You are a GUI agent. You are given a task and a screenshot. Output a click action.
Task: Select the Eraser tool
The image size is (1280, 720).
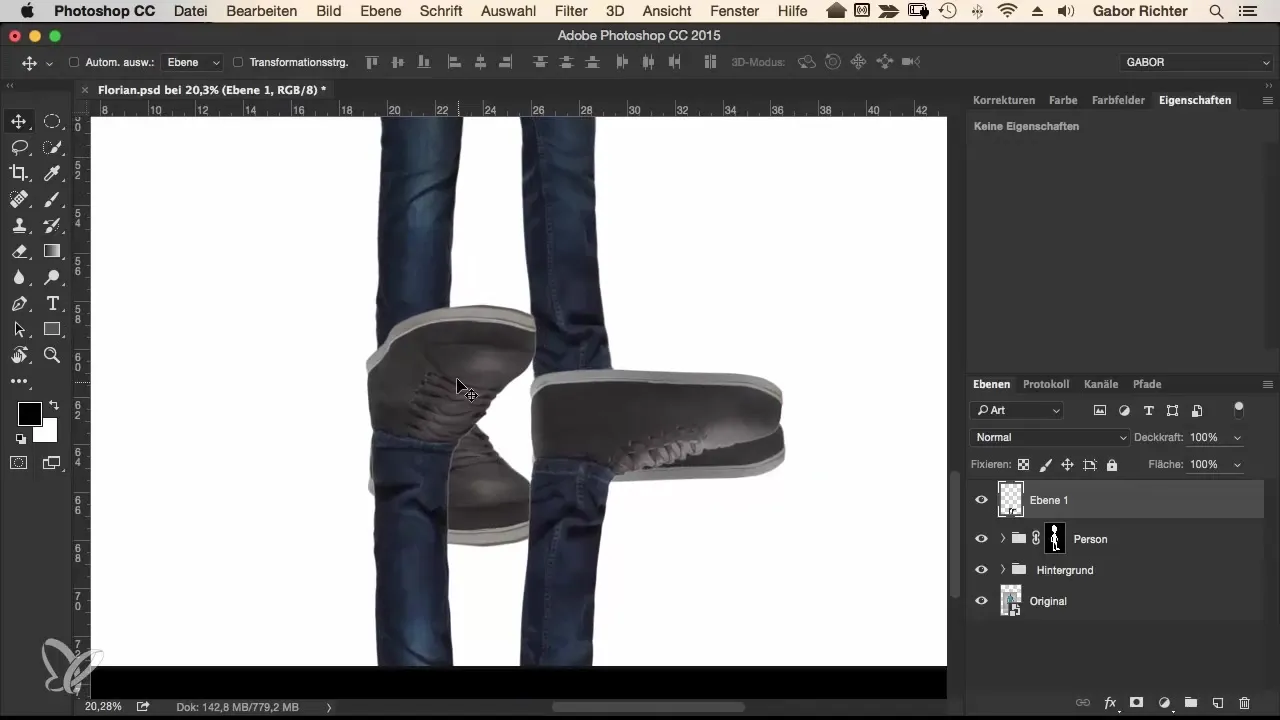(x=19, y=252)
